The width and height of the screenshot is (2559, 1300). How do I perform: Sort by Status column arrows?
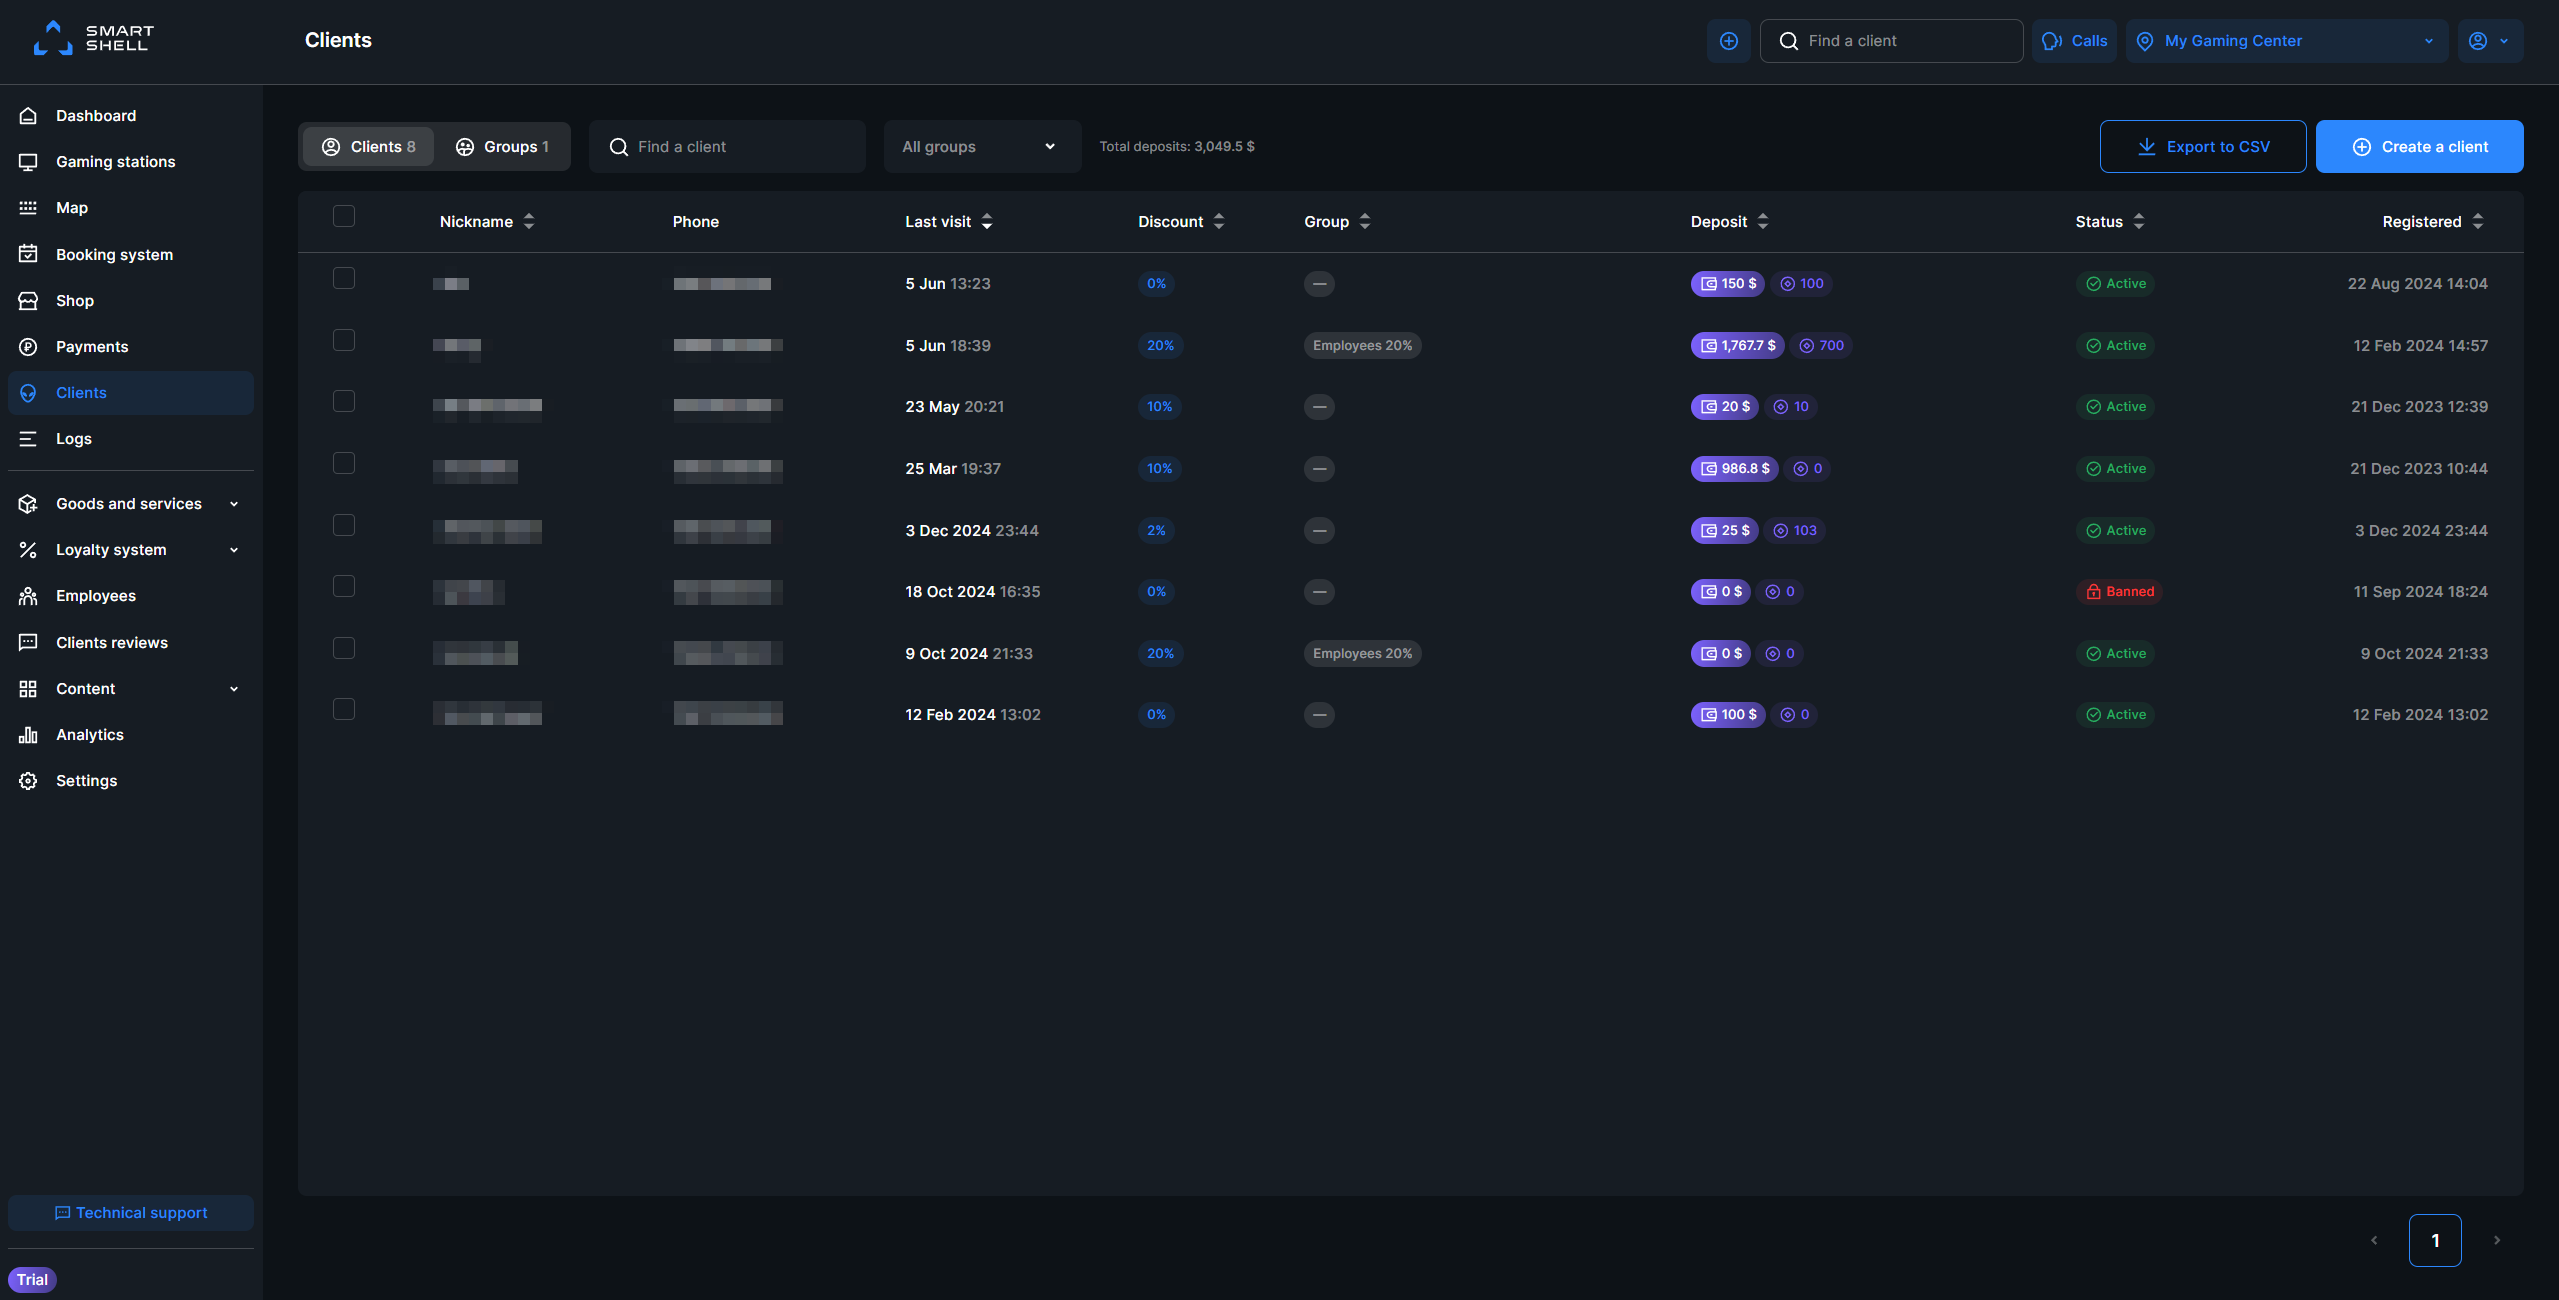(x=2139, y=222)
